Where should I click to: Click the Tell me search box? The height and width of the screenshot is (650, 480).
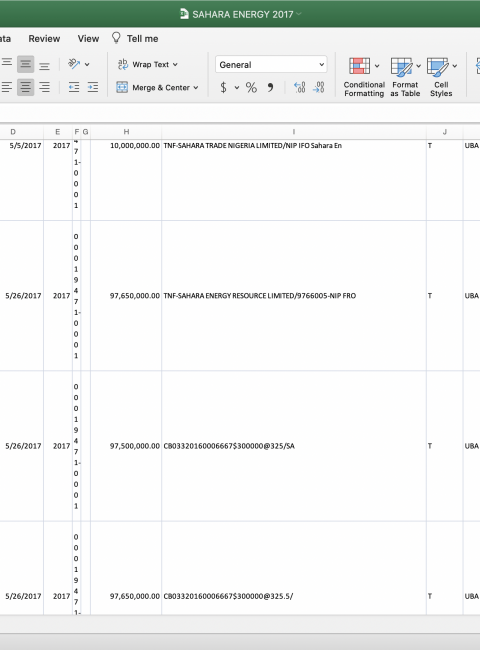pyautogui.click(x=135, y=39)
